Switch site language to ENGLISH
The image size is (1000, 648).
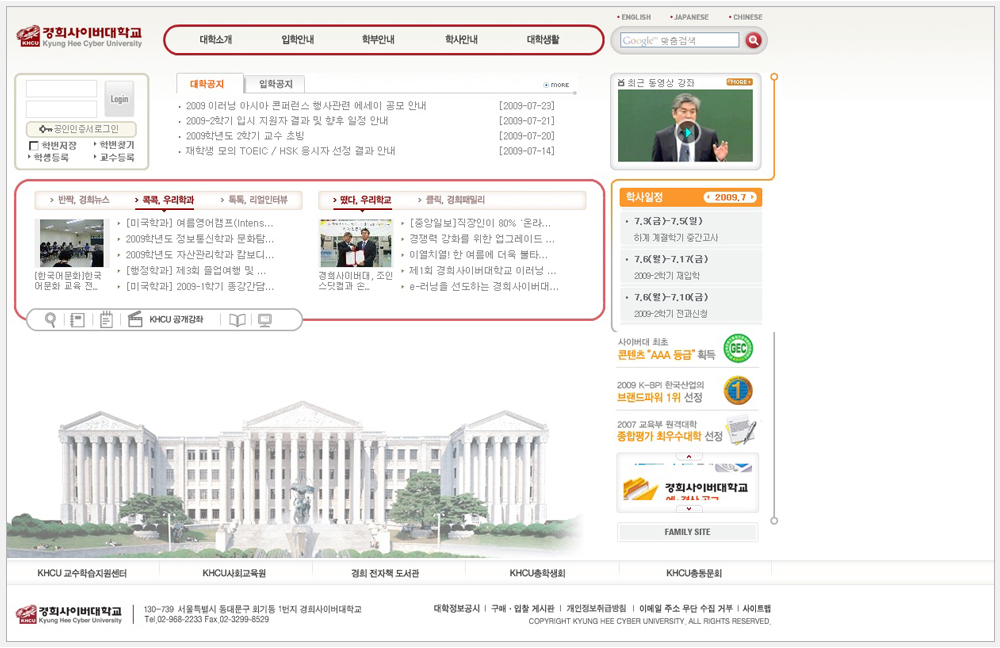pos(635,17)
